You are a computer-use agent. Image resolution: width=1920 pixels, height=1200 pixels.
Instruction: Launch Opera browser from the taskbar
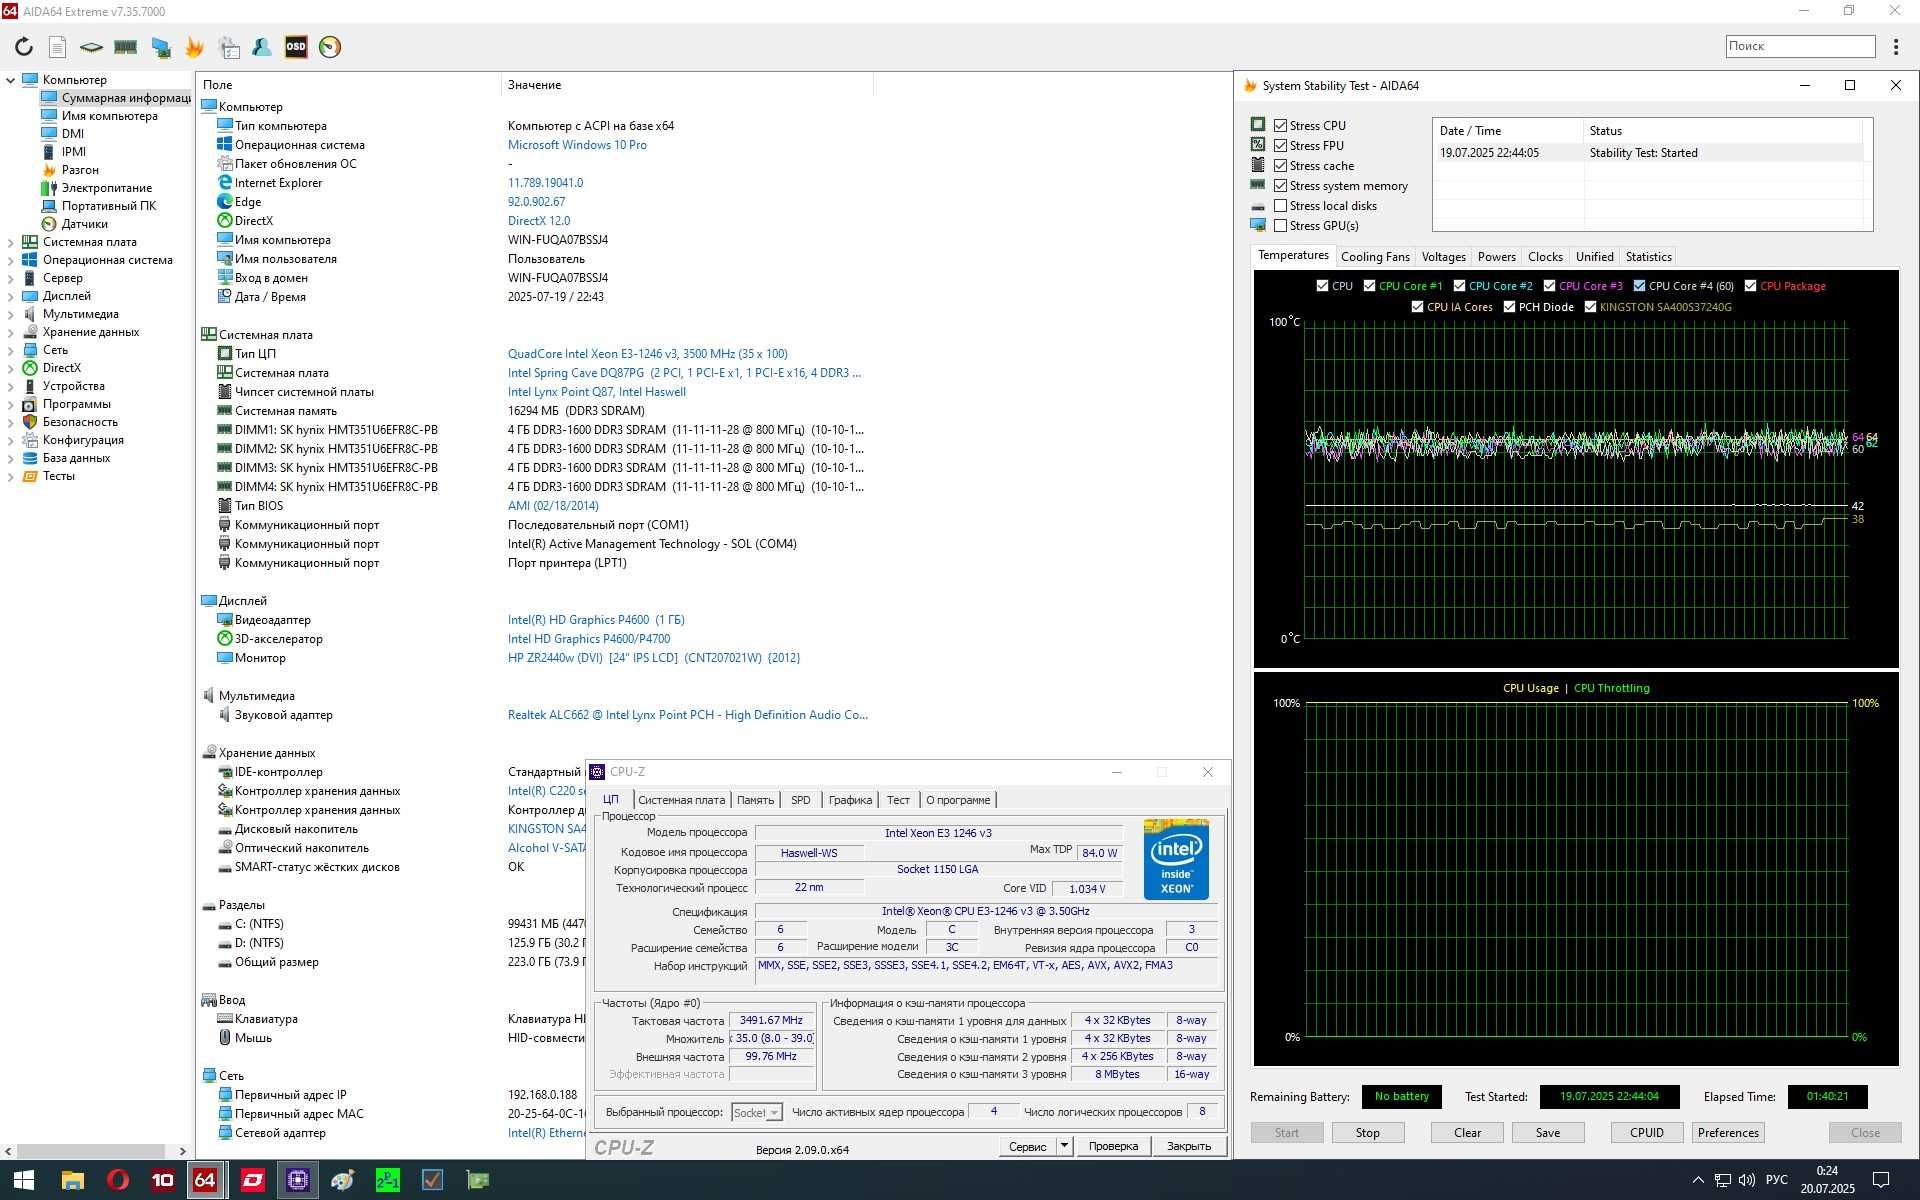point(118,1180)
